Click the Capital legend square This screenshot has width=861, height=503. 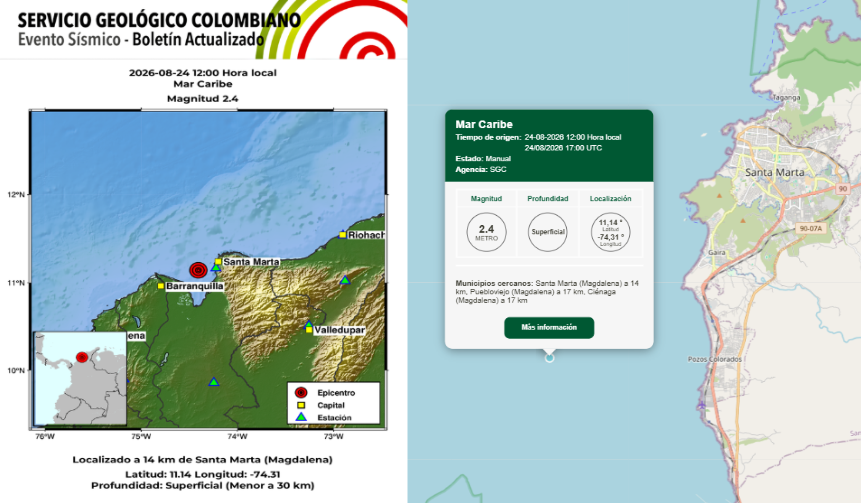tap(301, 405)
